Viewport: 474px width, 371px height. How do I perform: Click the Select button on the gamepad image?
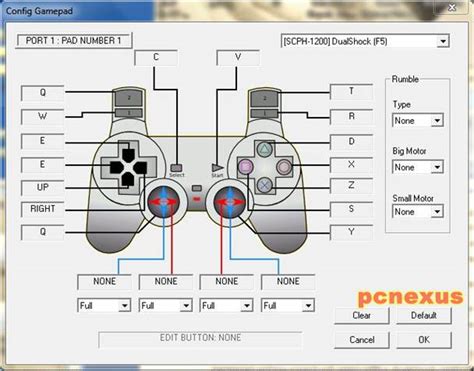tap(176, 167)
